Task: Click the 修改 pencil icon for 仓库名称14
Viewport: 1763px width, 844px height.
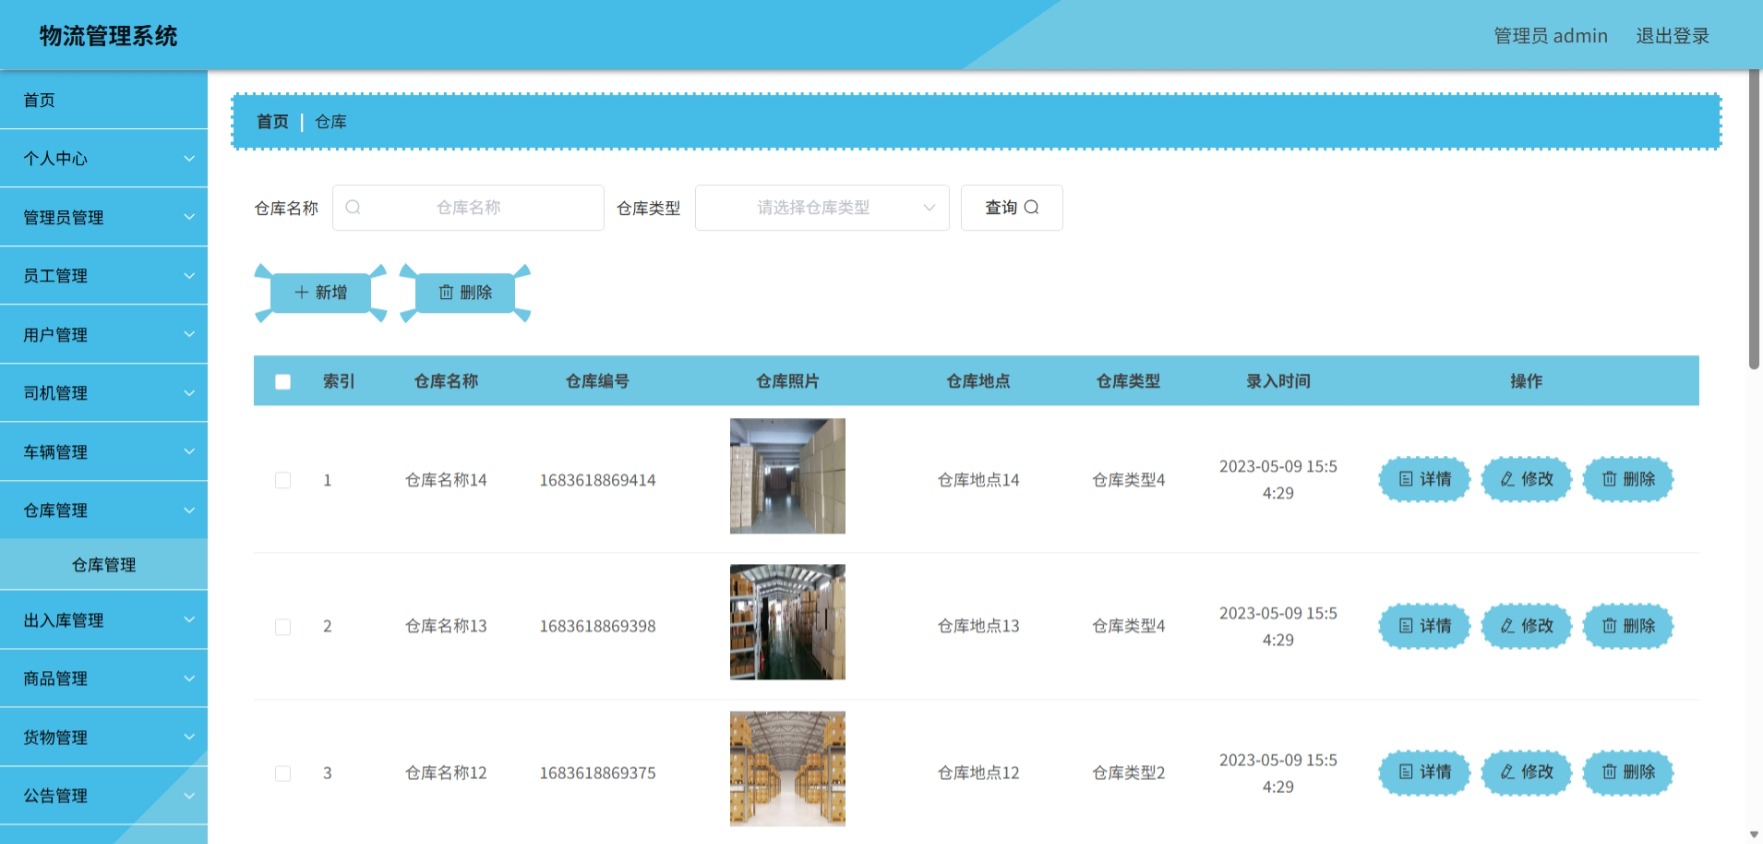Action: click(x=1507, y=479)
